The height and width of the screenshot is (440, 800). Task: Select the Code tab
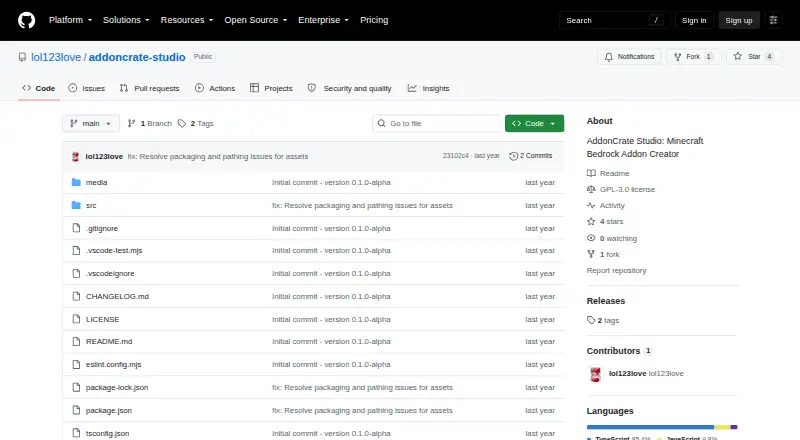(39, 88)
